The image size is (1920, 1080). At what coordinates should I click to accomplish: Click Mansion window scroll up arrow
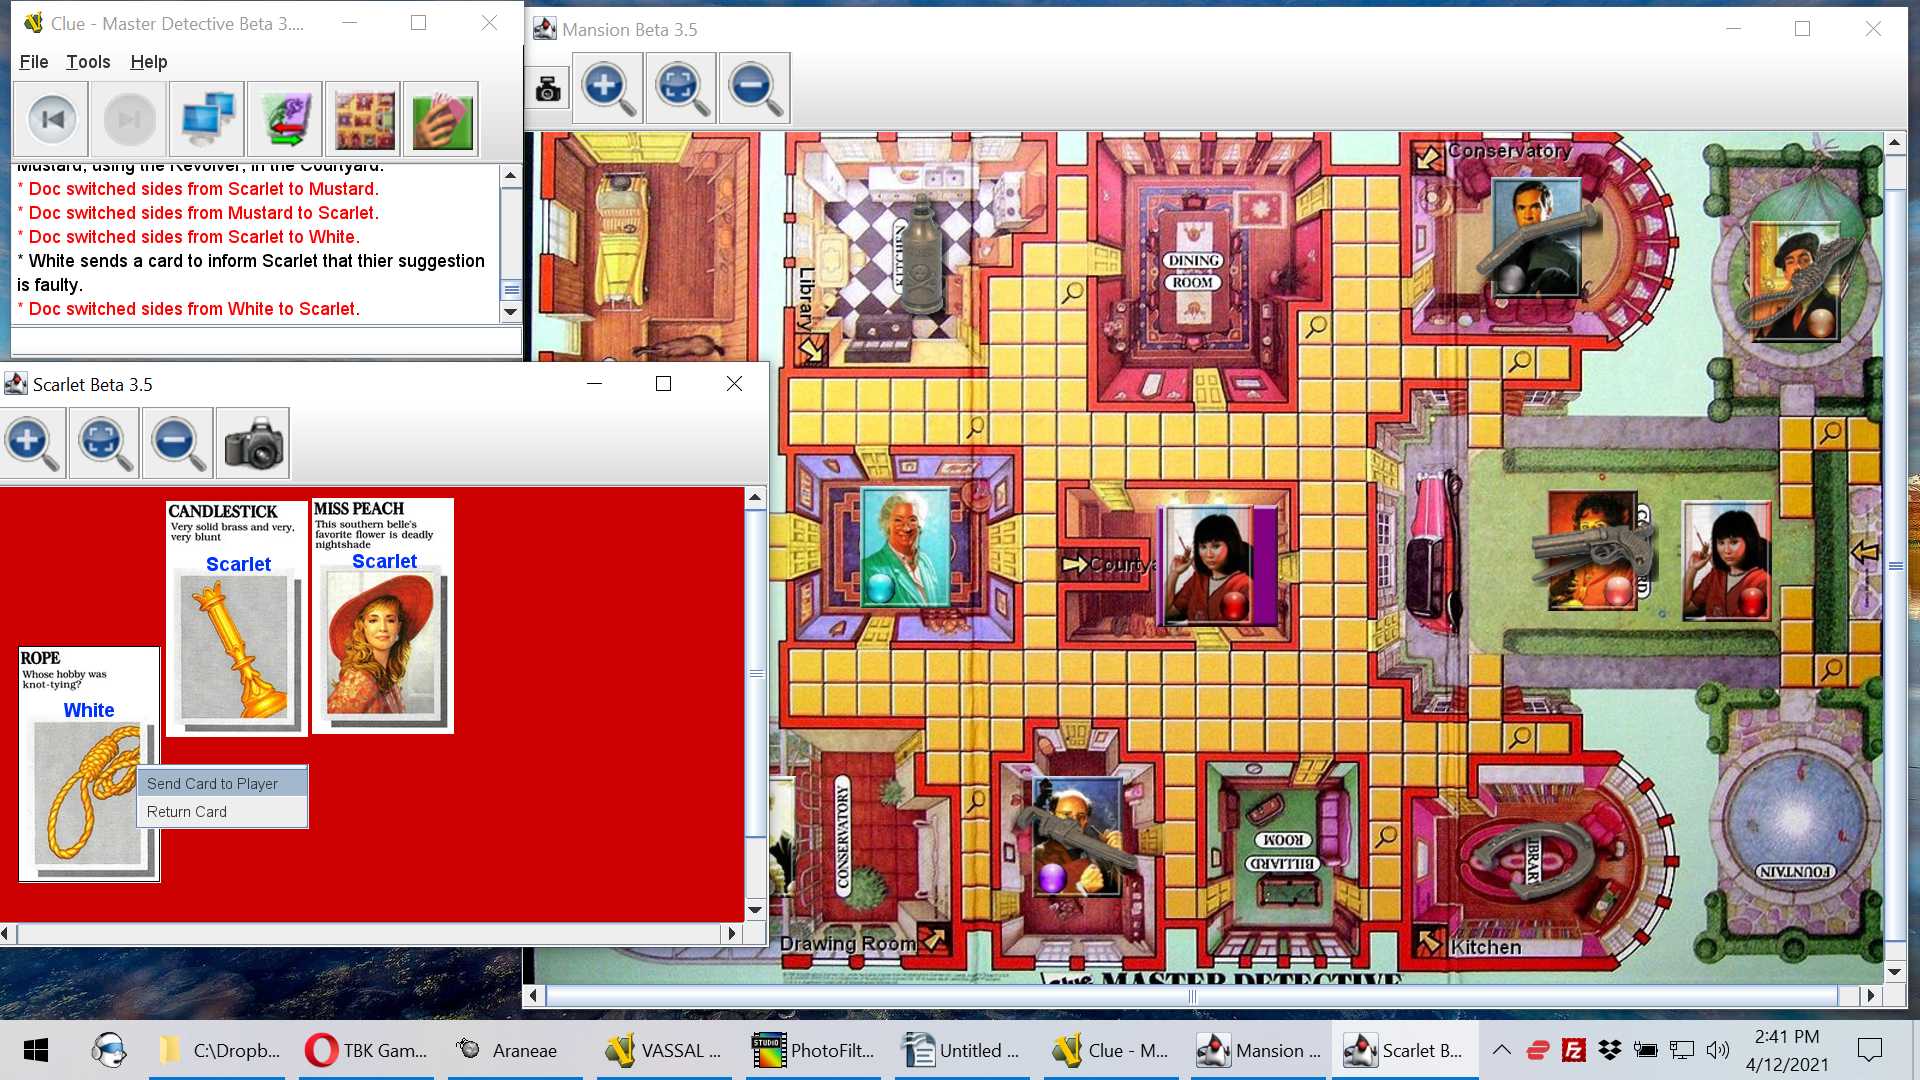coord(1894,143)
